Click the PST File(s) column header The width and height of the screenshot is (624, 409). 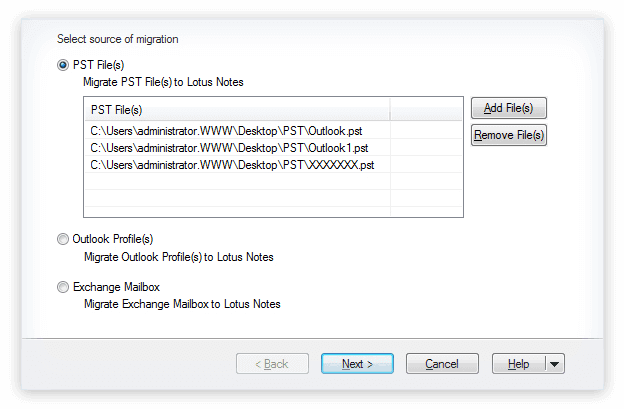(x=237, y=109)
